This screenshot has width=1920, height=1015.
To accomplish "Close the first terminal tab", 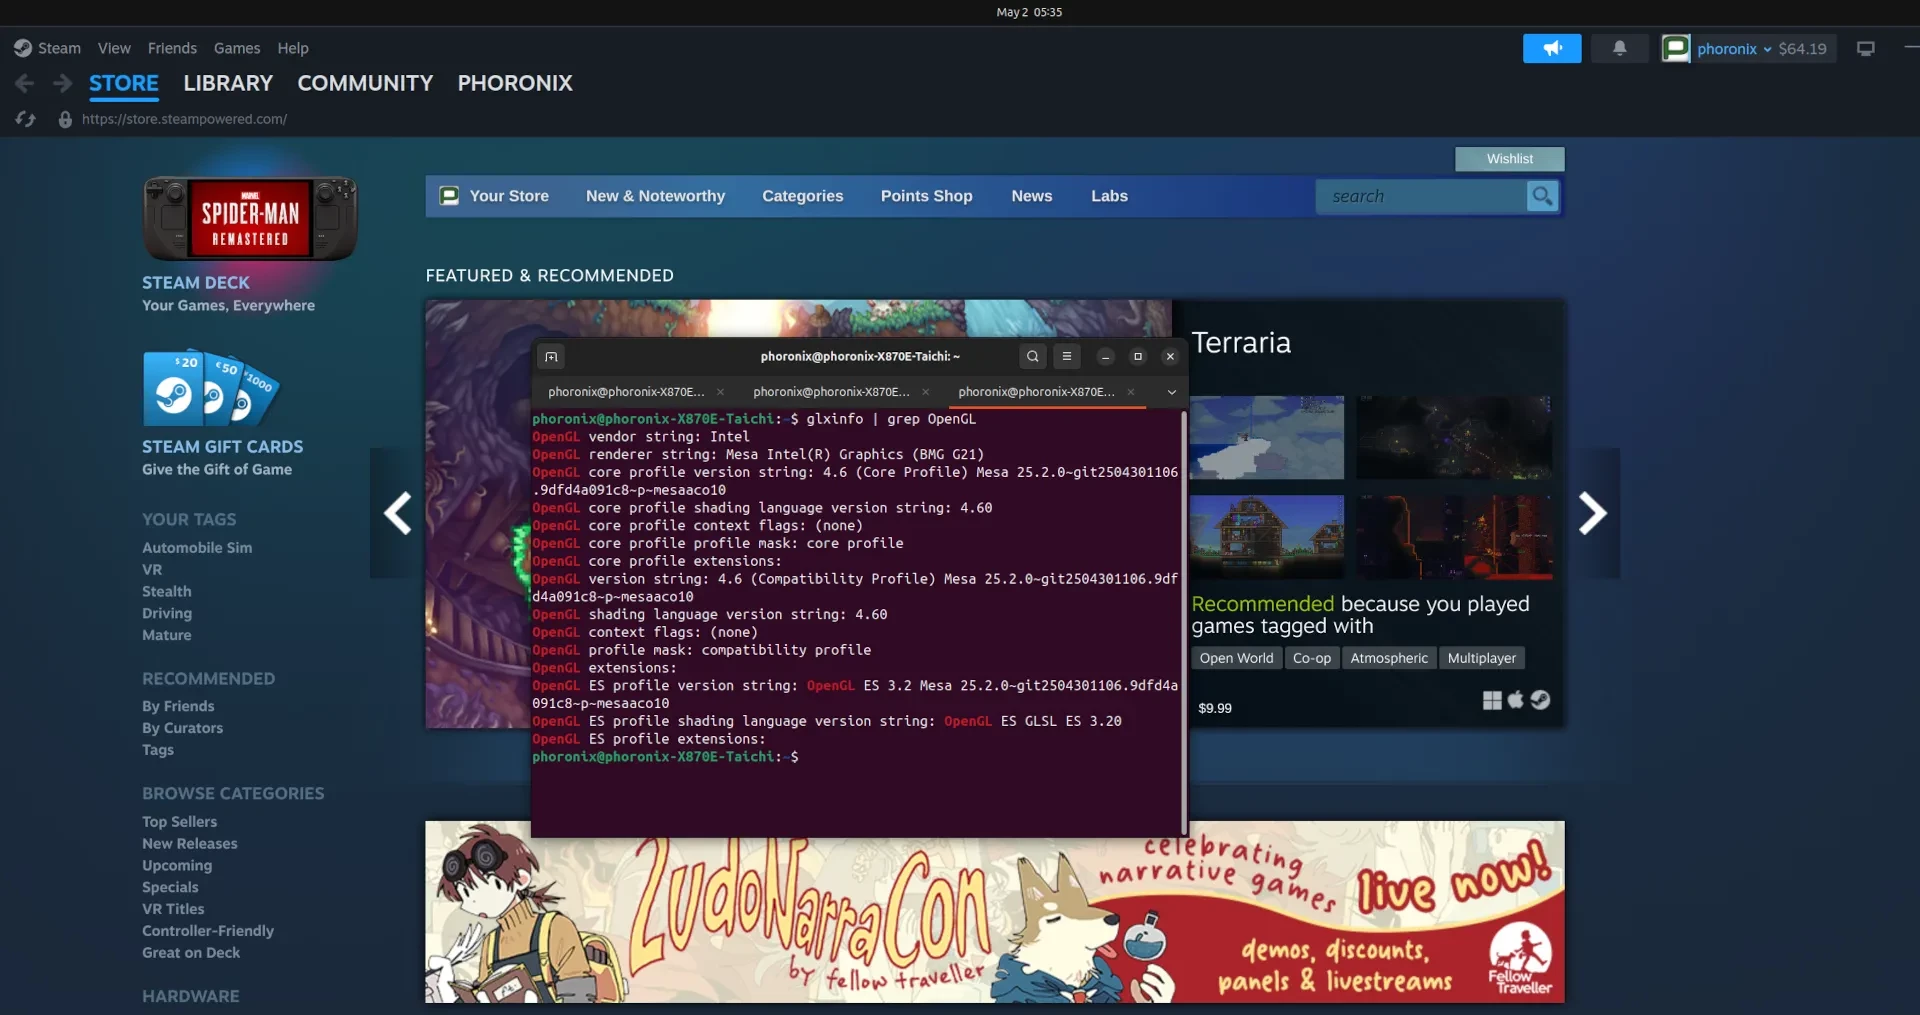I will click(720, 392).
